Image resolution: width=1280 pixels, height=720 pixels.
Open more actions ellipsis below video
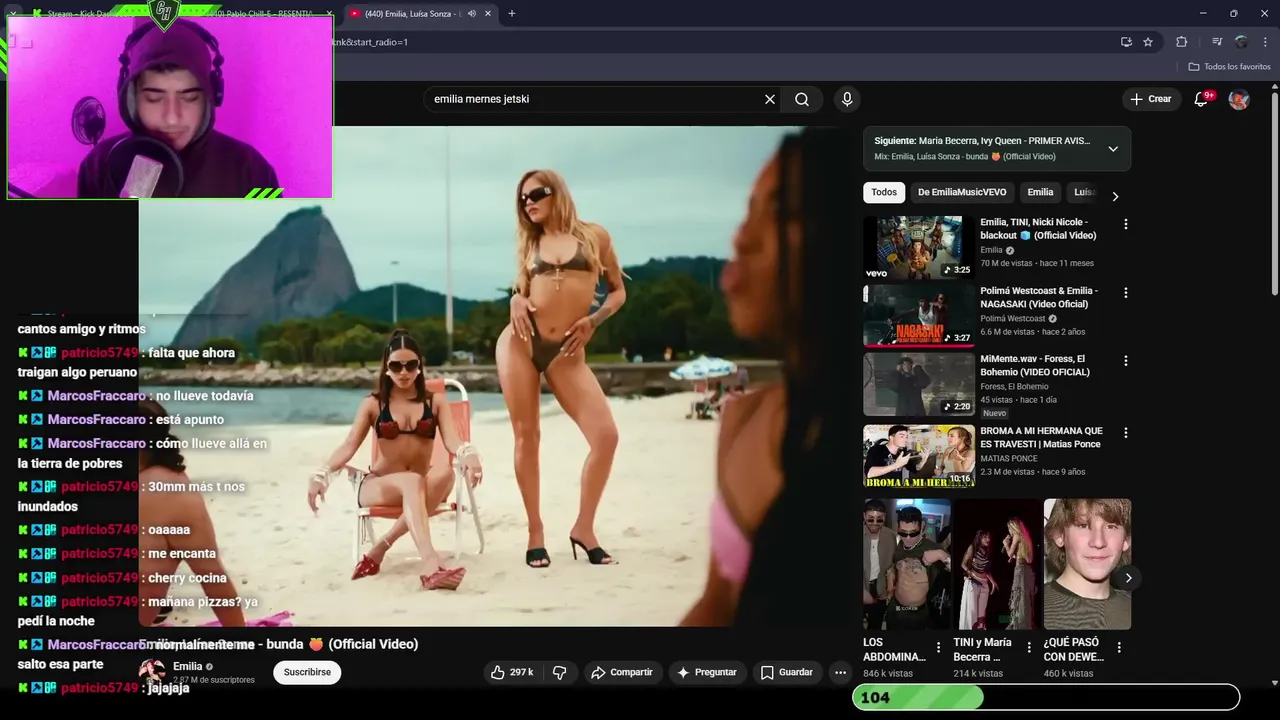(x=840, y=673)
